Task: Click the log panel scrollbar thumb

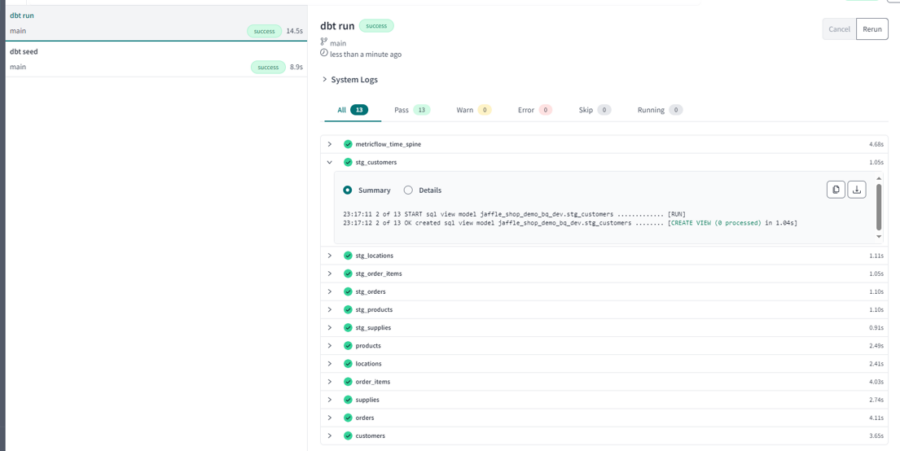Action: [879, 207]
